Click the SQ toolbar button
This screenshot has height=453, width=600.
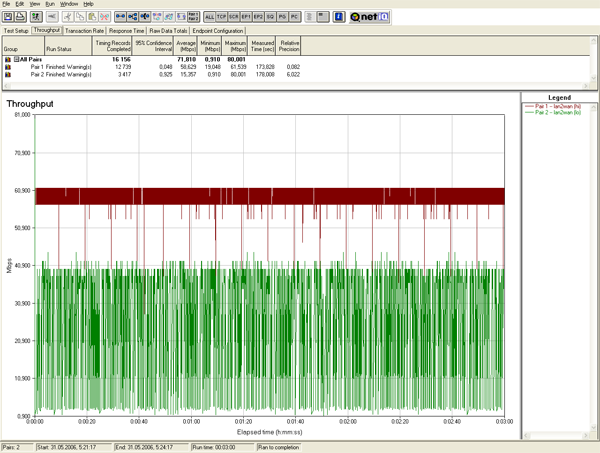click(271, 17)
